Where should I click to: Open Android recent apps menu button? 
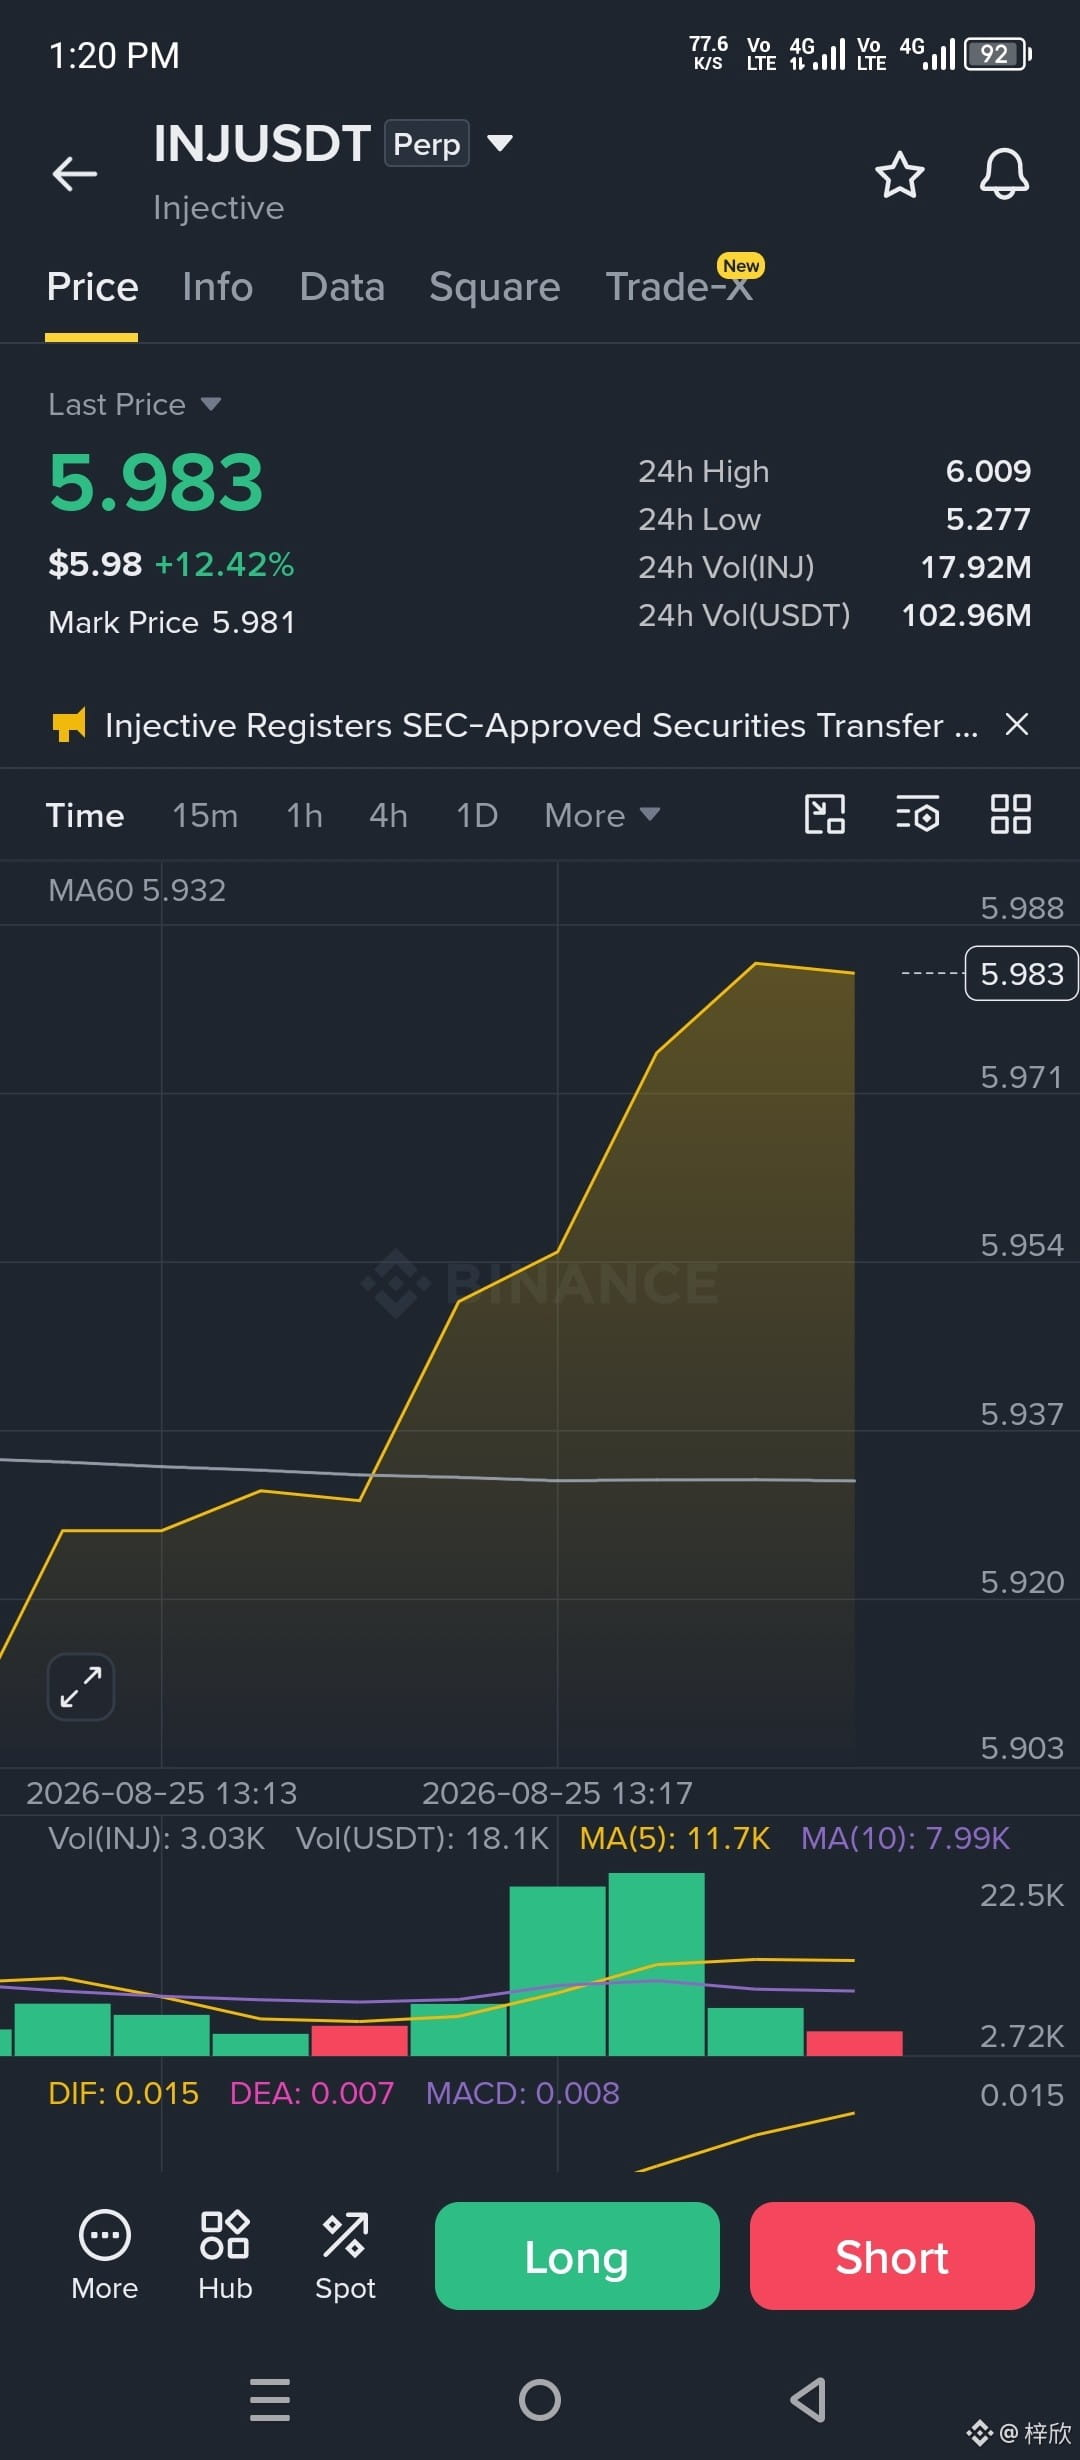pyautogui.click(x=270, y=2400)
